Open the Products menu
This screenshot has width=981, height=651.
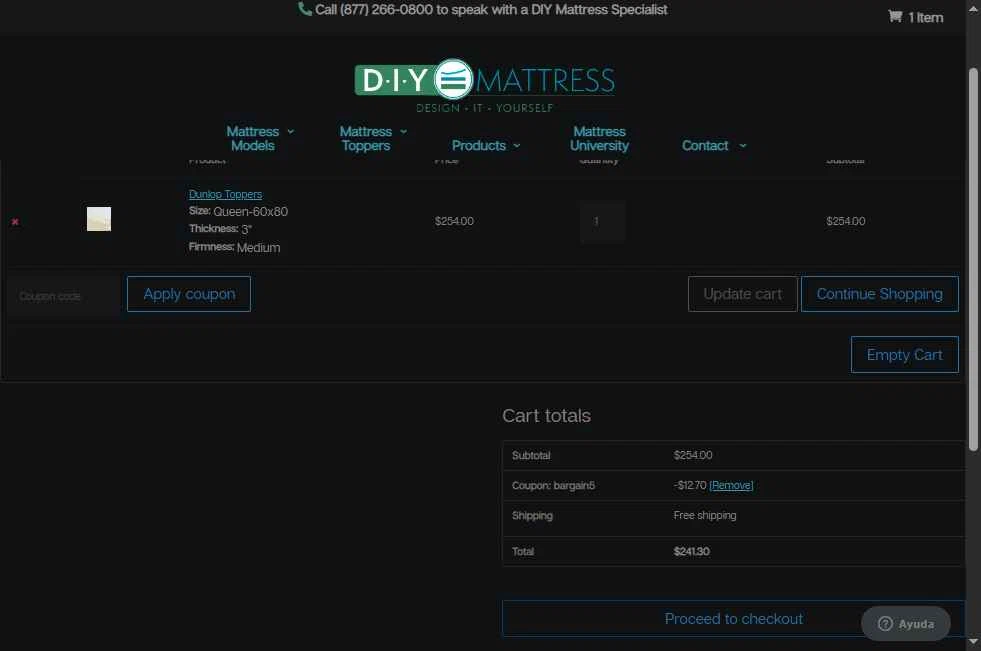[x=479, y=145]
